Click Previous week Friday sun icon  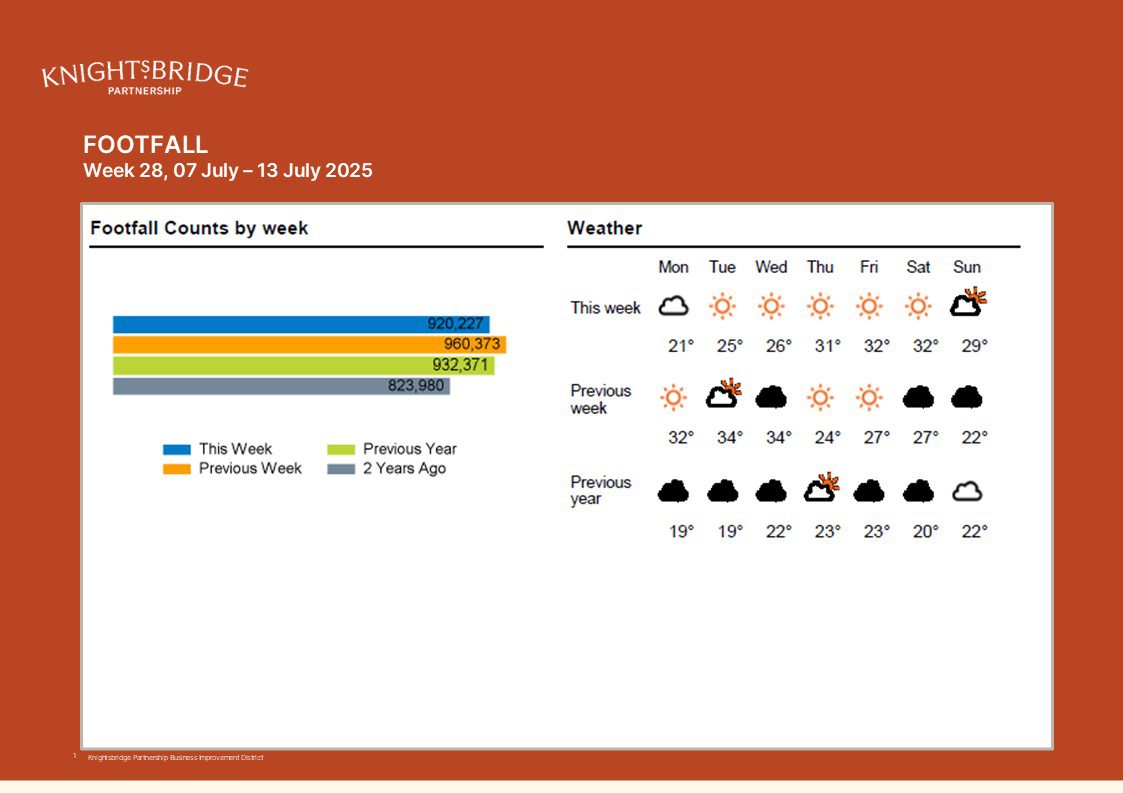coord(869,398)
